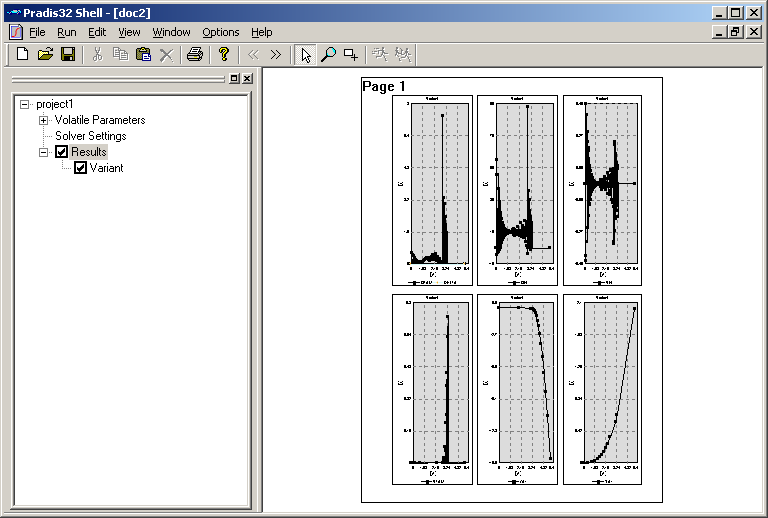Click the New document icon

pyautogui.click(x=23, y=54)
